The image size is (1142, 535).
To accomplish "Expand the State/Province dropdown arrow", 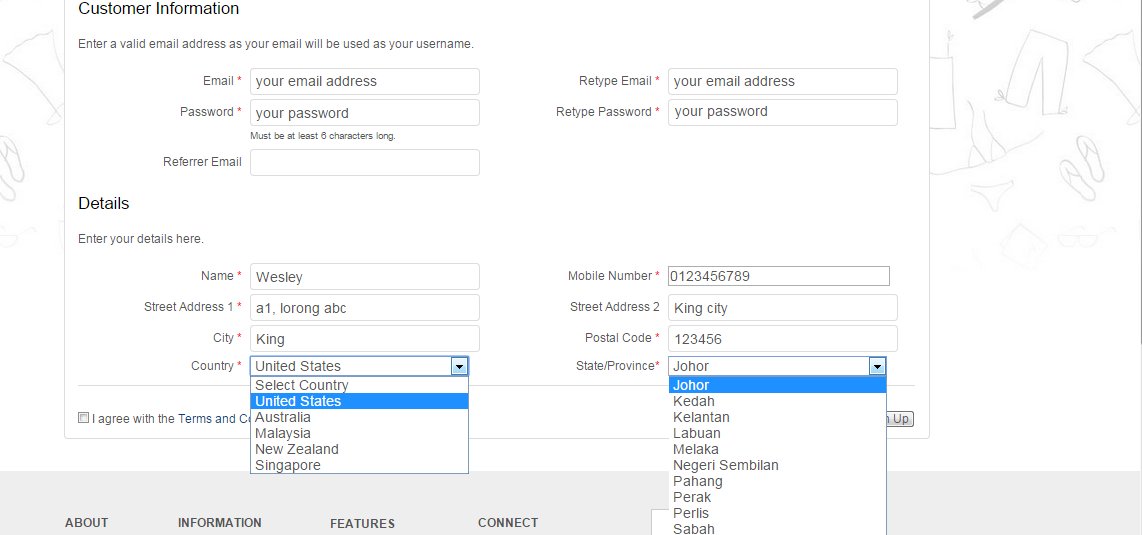I will click(877, 367).
